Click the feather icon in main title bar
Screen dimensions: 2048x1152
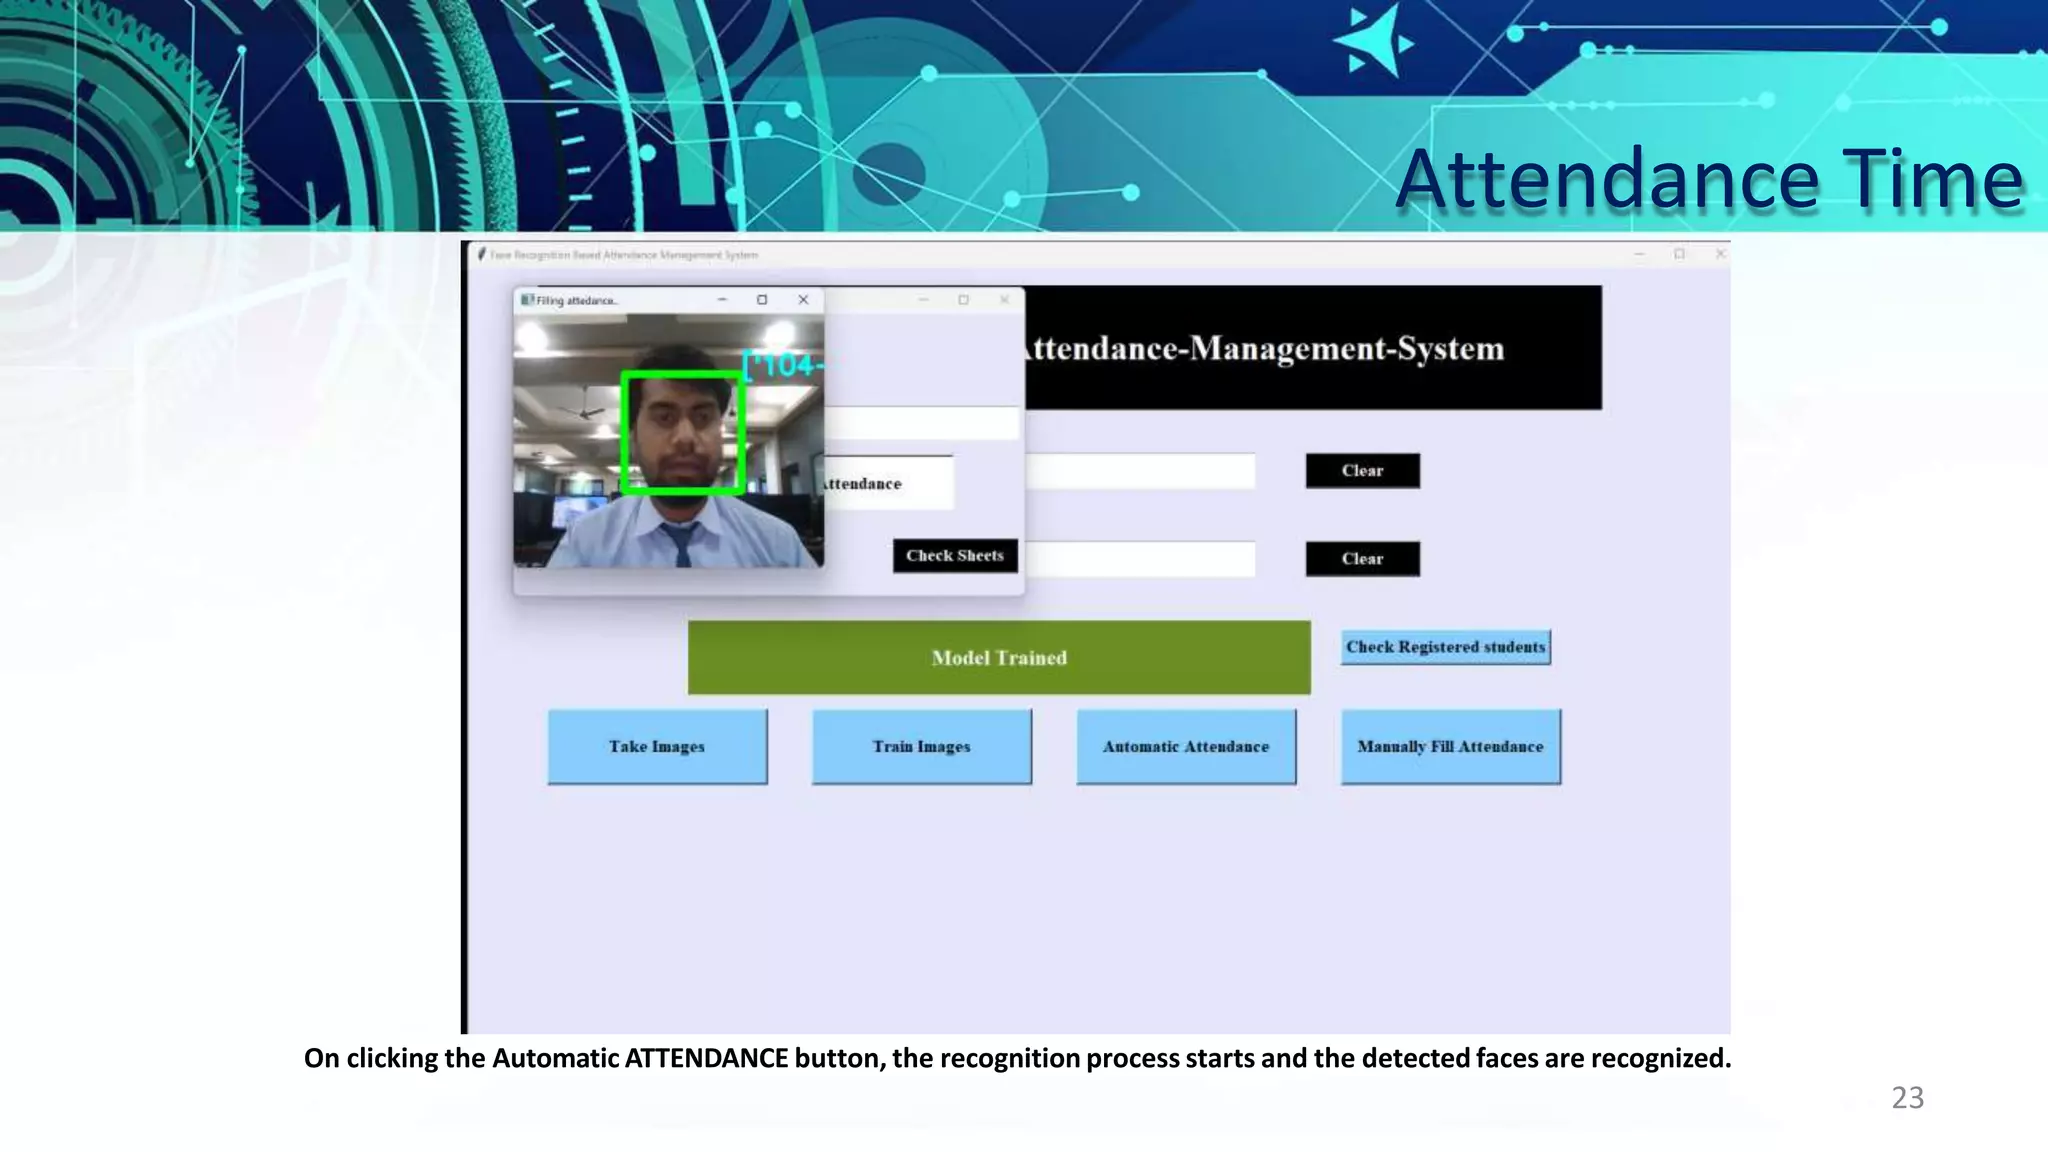coord(482,255)
